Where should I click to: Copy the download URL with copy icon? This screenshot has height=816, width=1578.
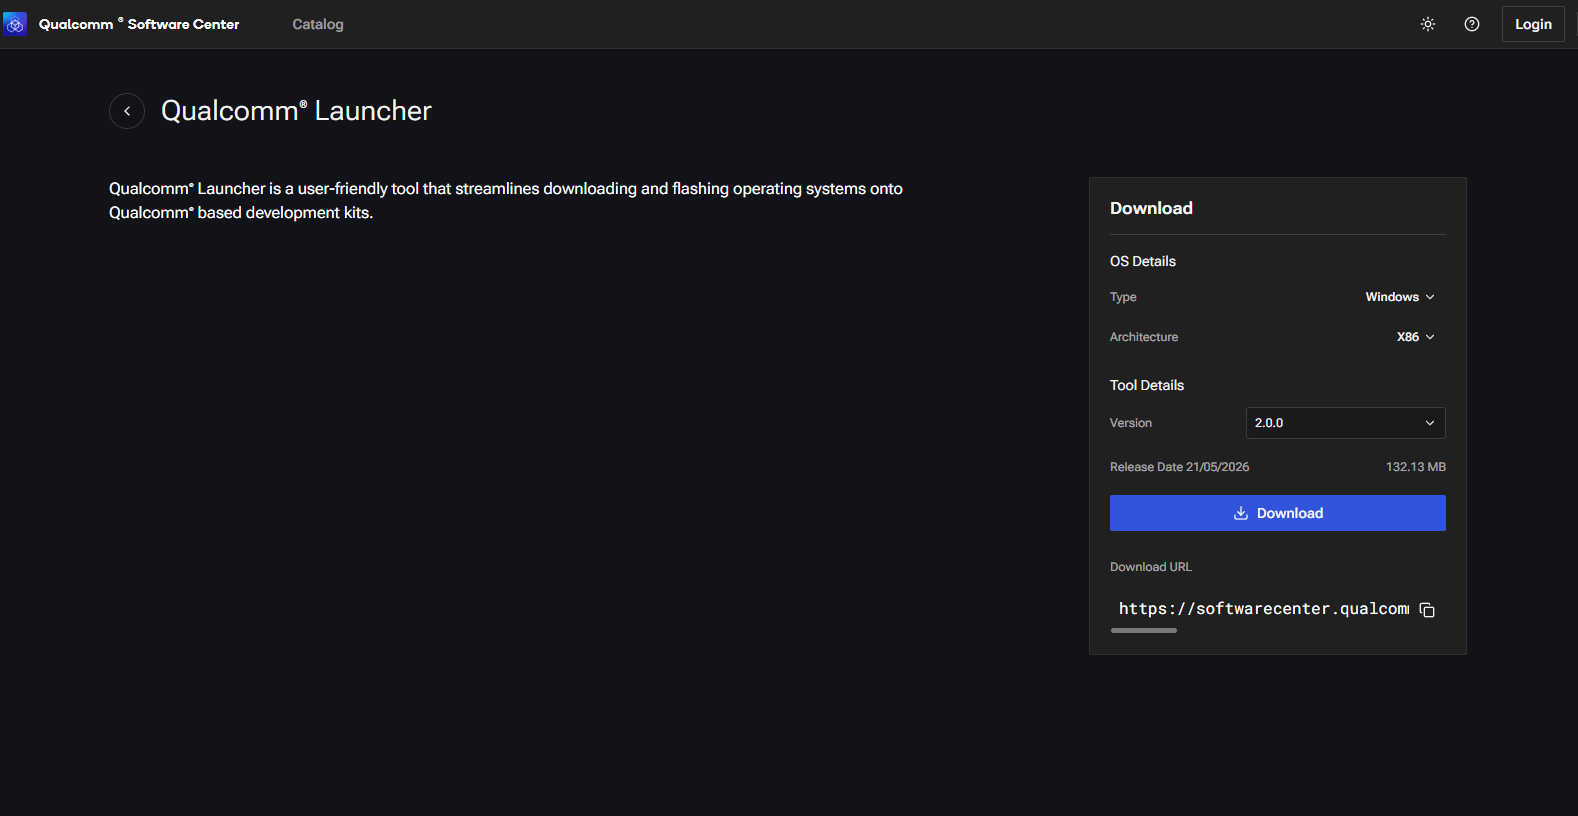pos(1427,610)
